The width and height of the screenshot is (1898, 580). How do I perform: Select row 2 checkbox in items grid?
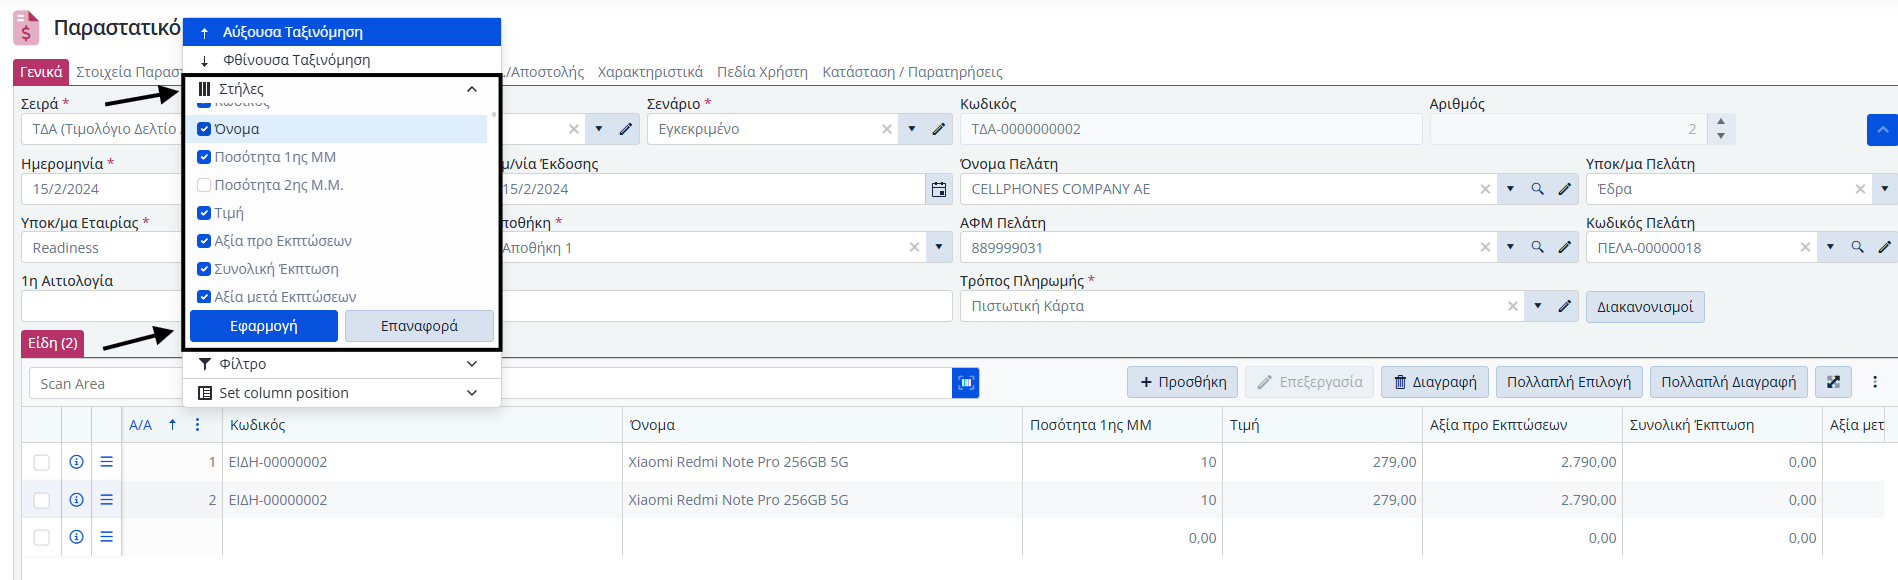41,500
